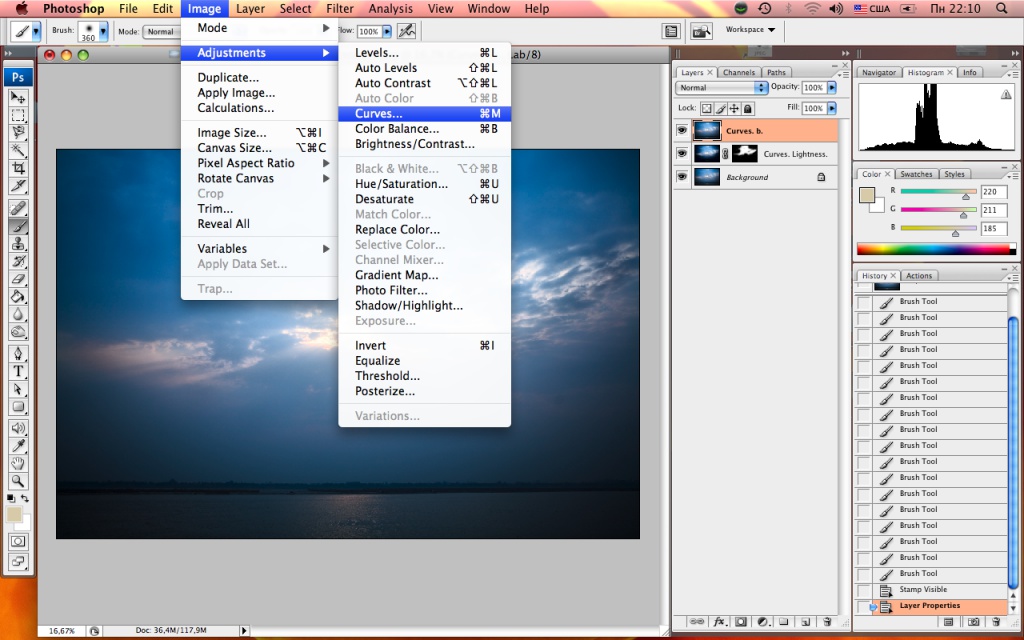Select the Clone Stamp tool

pos(18,243)
